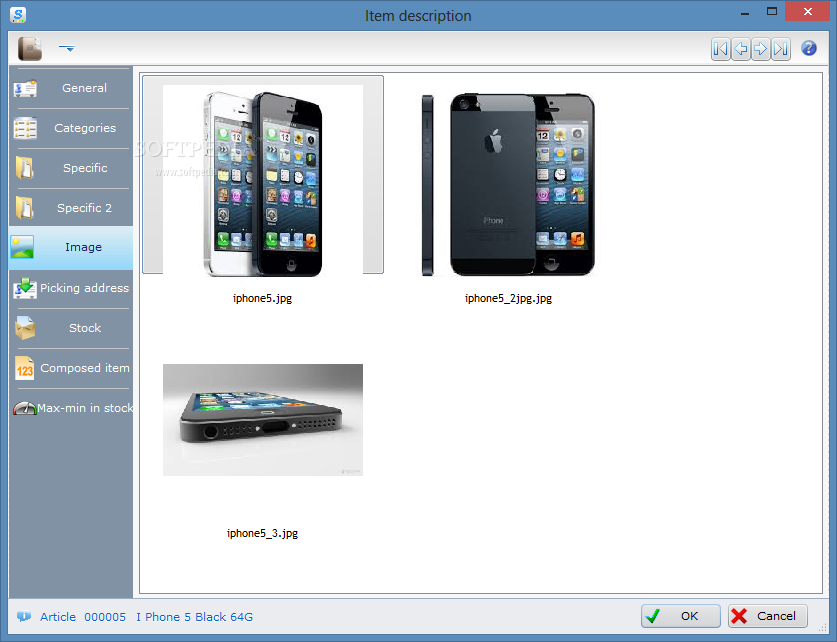Click the Stock box icon
This screenshot has height=642, width=837.
tap(25, 328)
